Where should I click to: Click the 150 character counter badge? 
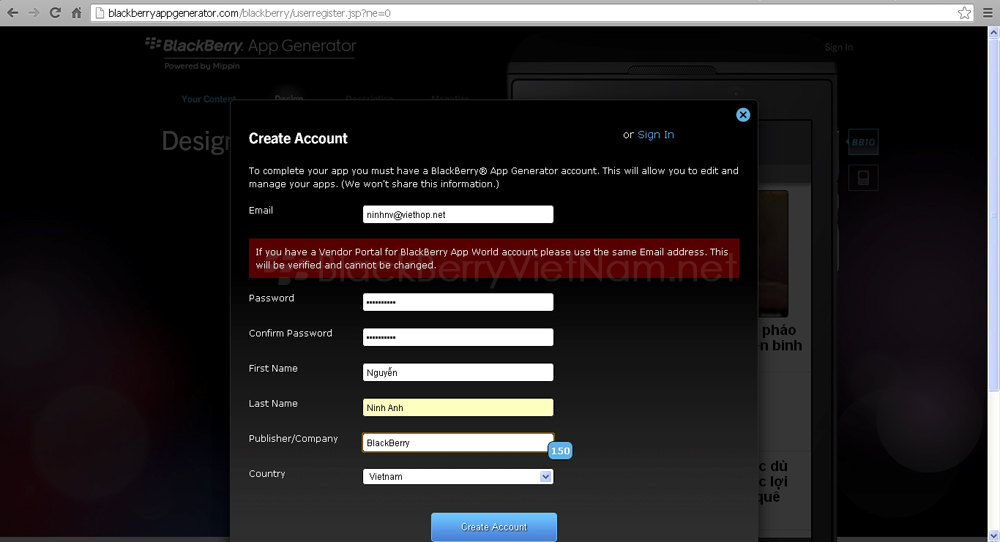click(x=560, y=451)
